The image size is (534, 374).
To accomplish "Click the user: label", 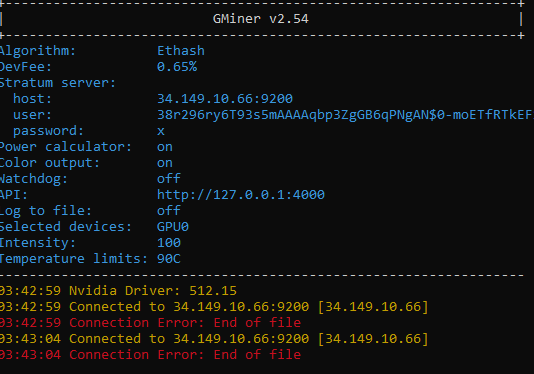I will (32, 115).
